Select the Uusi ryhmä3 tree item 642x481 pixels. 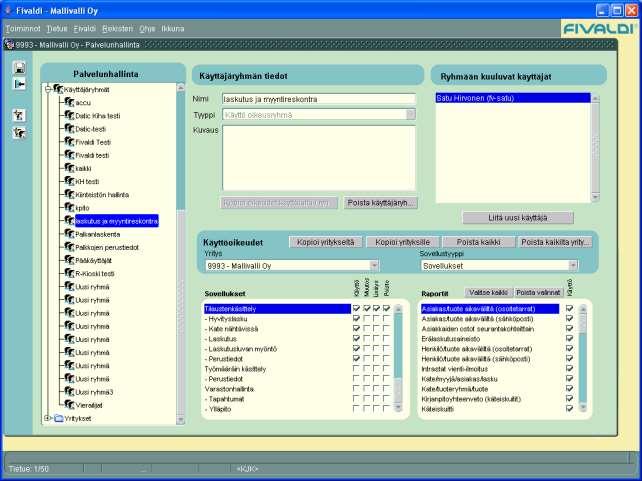(94, 392)
